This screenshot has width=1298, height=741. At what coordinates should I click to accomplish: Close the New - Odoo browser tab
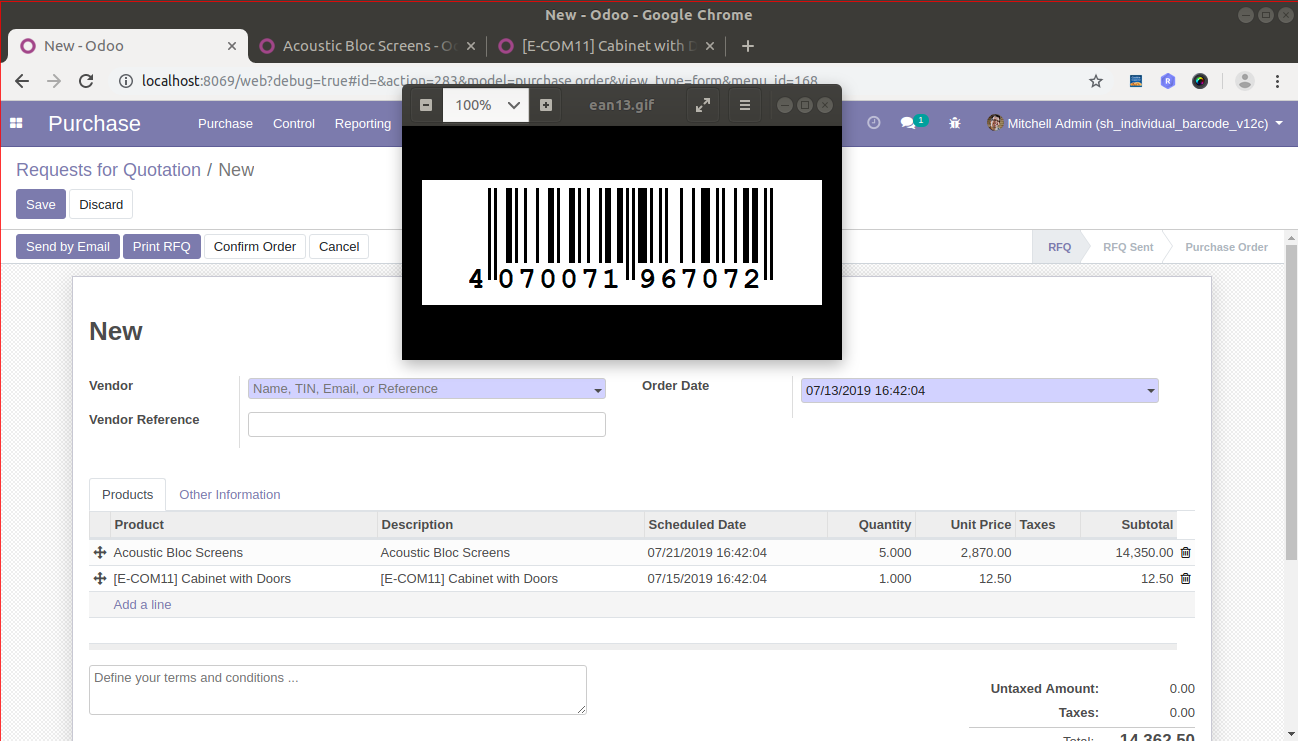click(232, 46)
